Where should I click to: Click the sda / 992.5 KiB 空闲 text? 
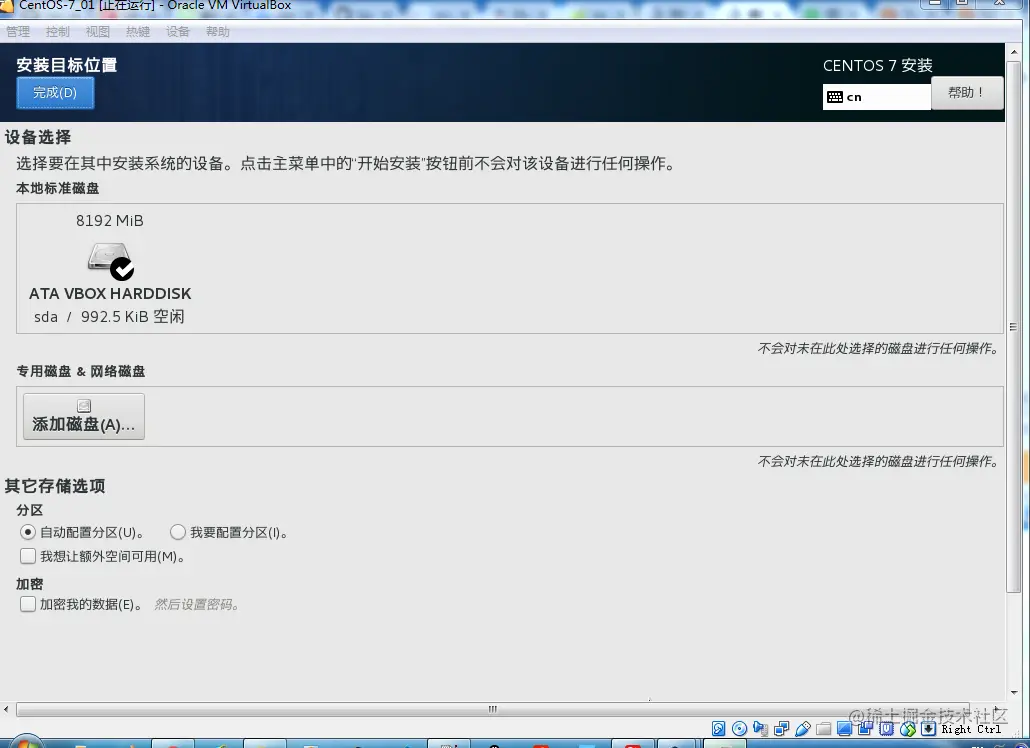point(109,317)
